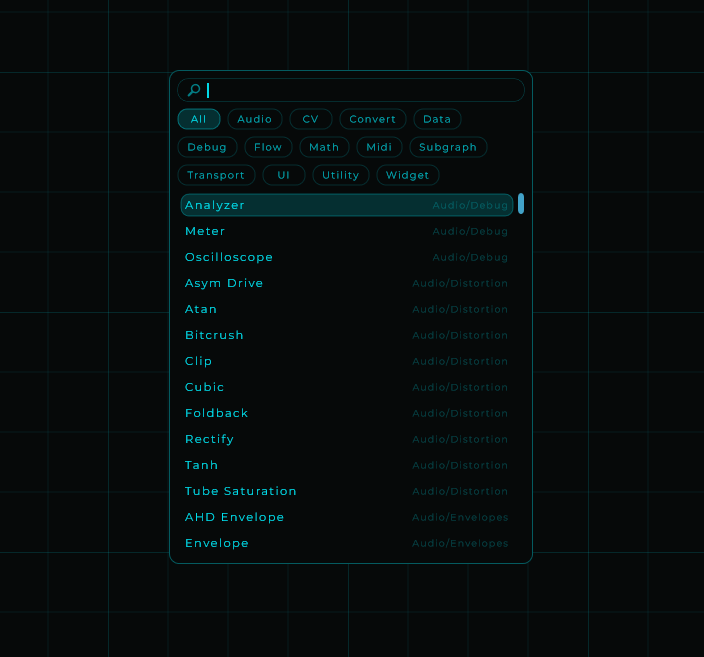Click the node list scrollbar thumb

[521, 204]
